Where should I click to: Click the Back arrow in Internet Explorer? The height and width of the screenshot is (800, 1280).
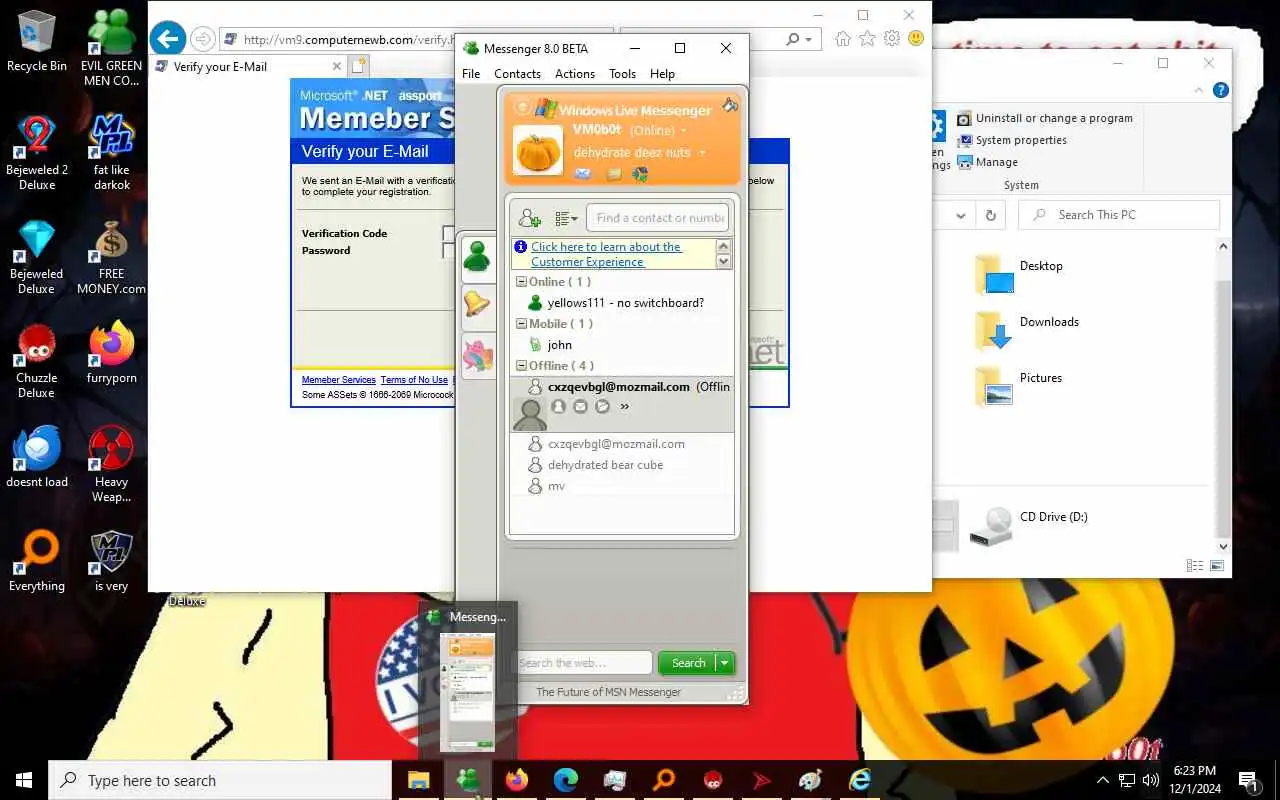(x=167, y=40)
